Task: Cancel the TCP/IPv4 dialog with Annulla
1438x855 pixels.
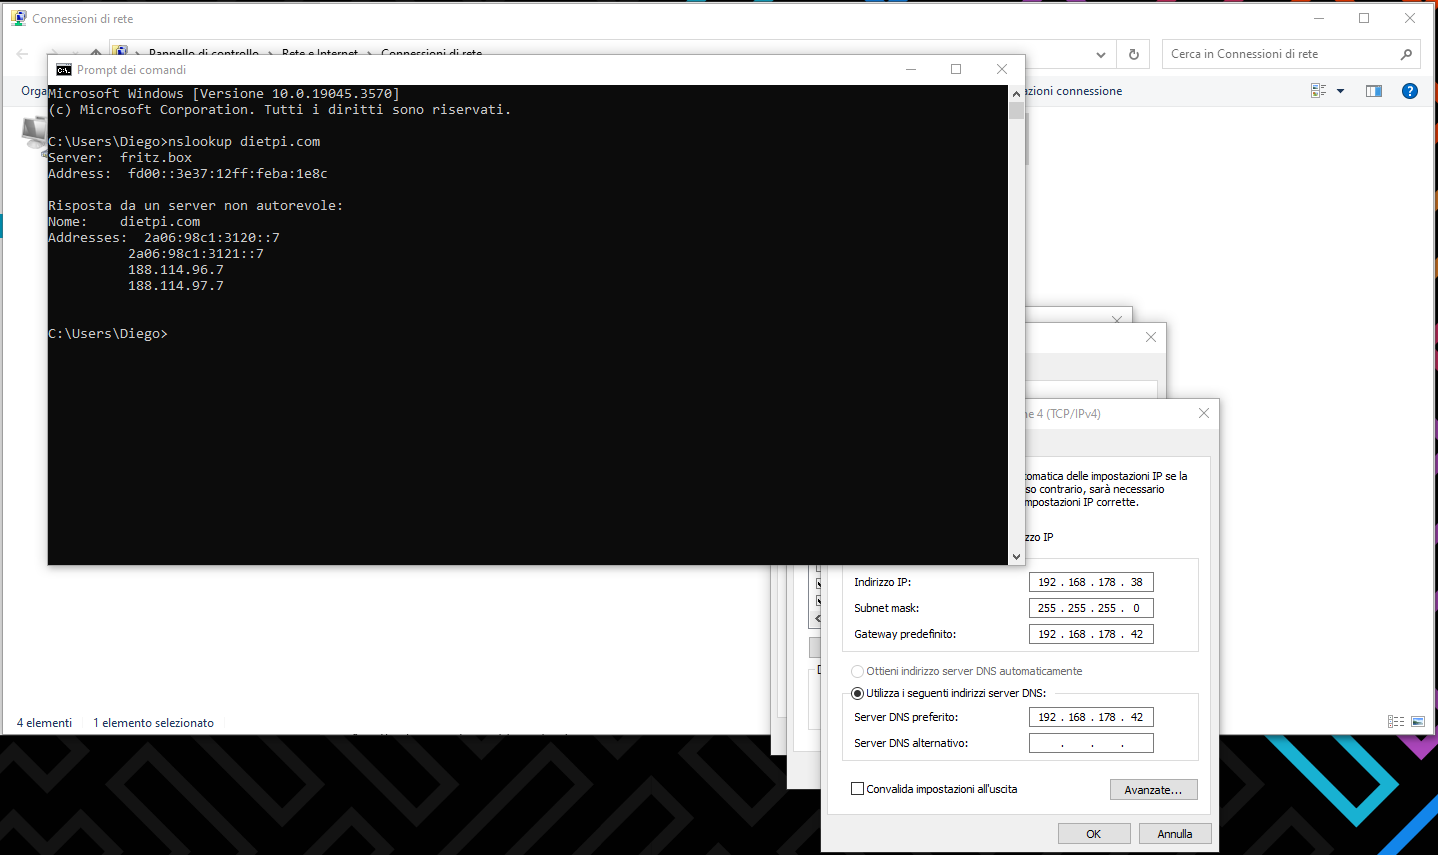Action: 1175,834
